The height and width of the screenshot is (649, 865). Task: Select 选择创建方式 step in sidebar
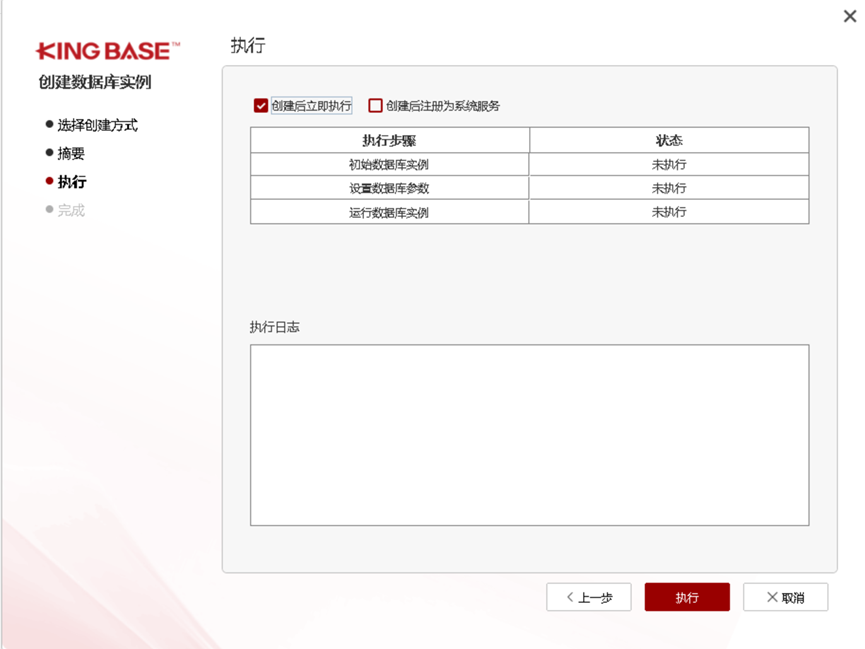pyautogui.click(x=98, y=125)
